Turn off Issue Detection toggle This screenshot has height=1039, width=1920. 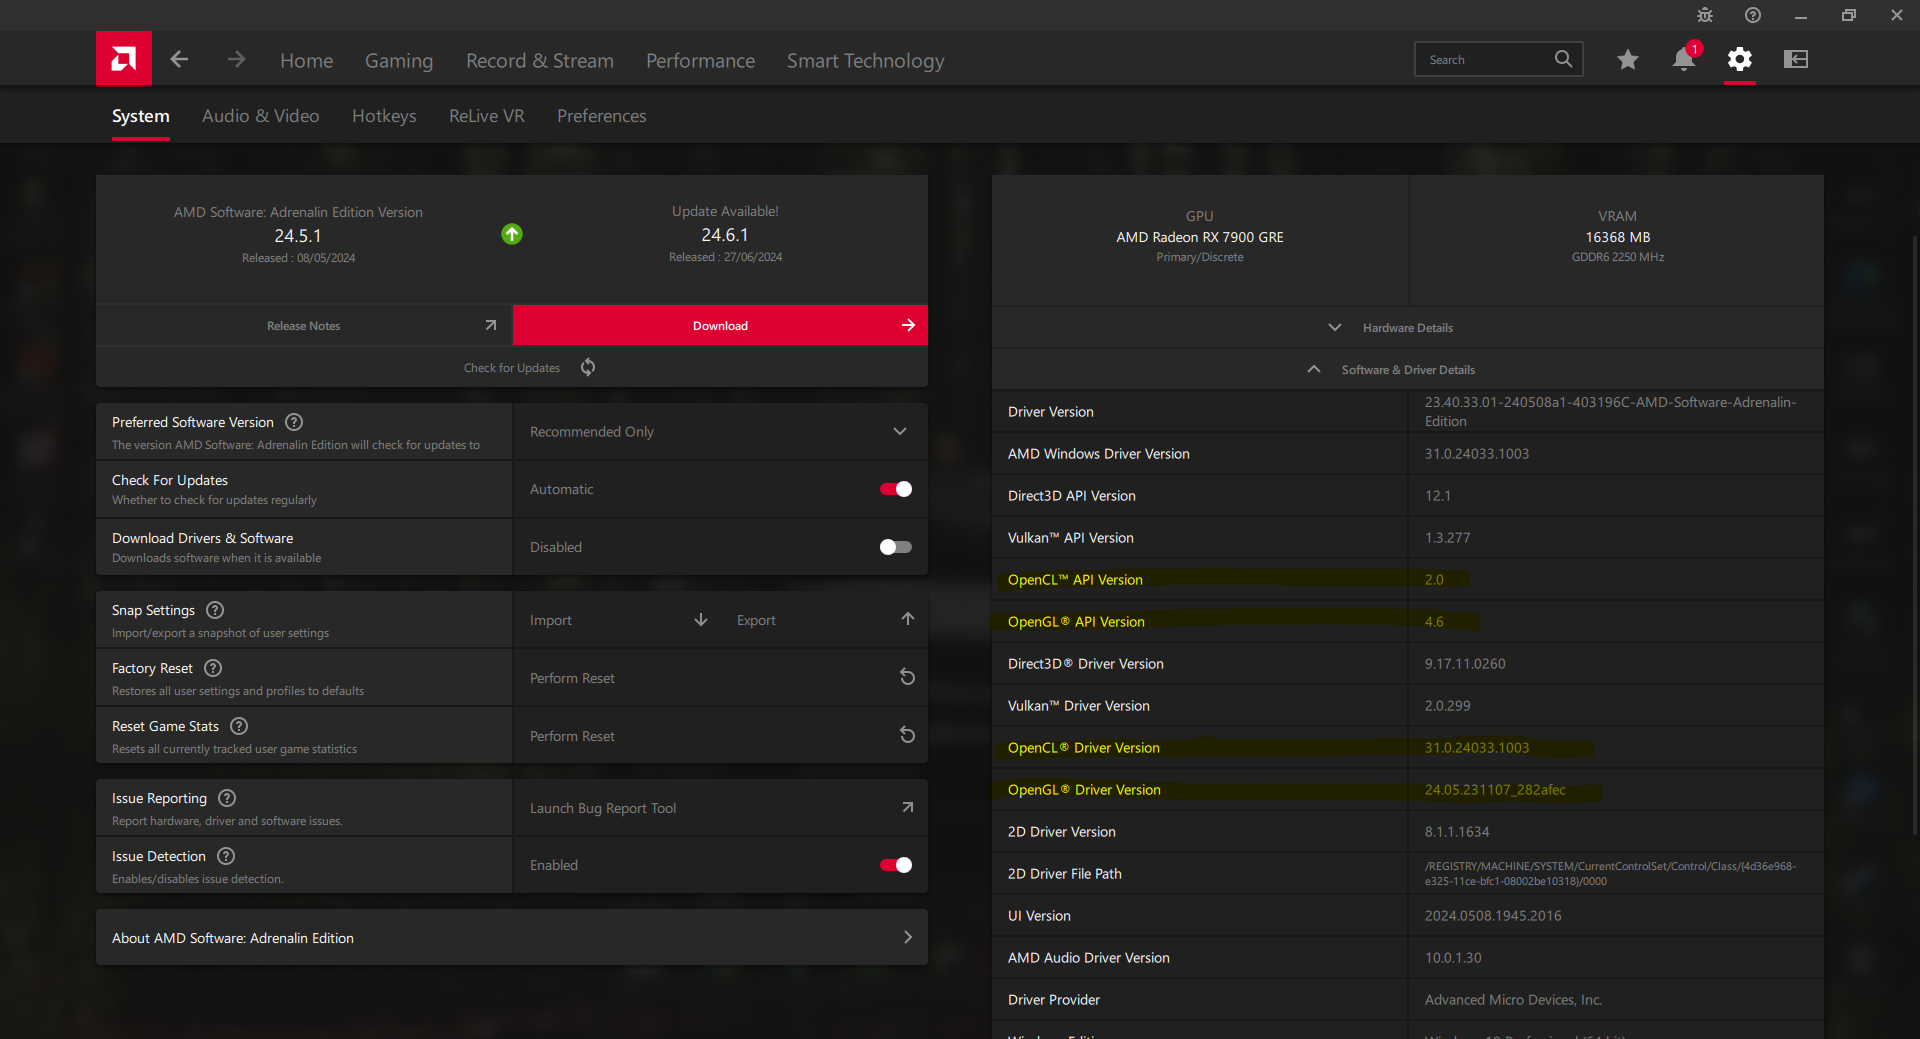coord(896,865)
